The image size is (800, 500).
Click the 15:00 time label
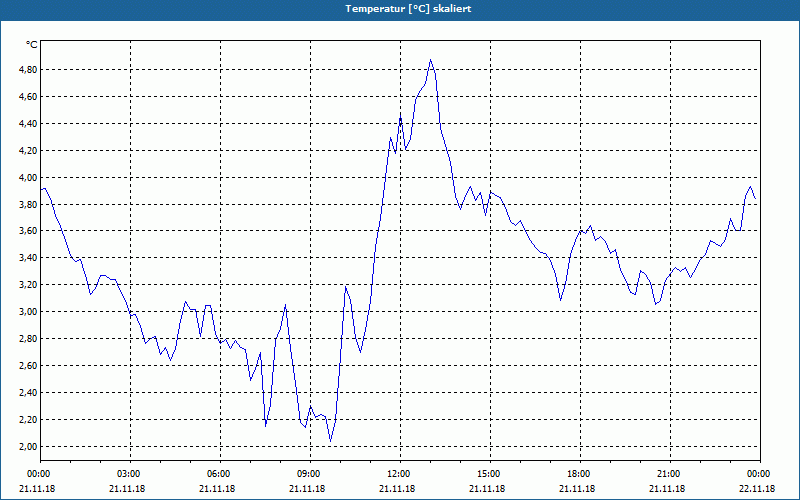490,474
